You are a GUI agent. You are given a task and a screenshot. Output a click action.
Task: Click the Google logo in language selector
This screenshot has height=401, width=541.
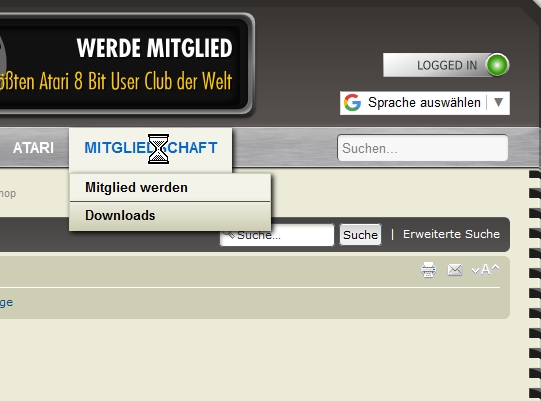click(352, 102)
